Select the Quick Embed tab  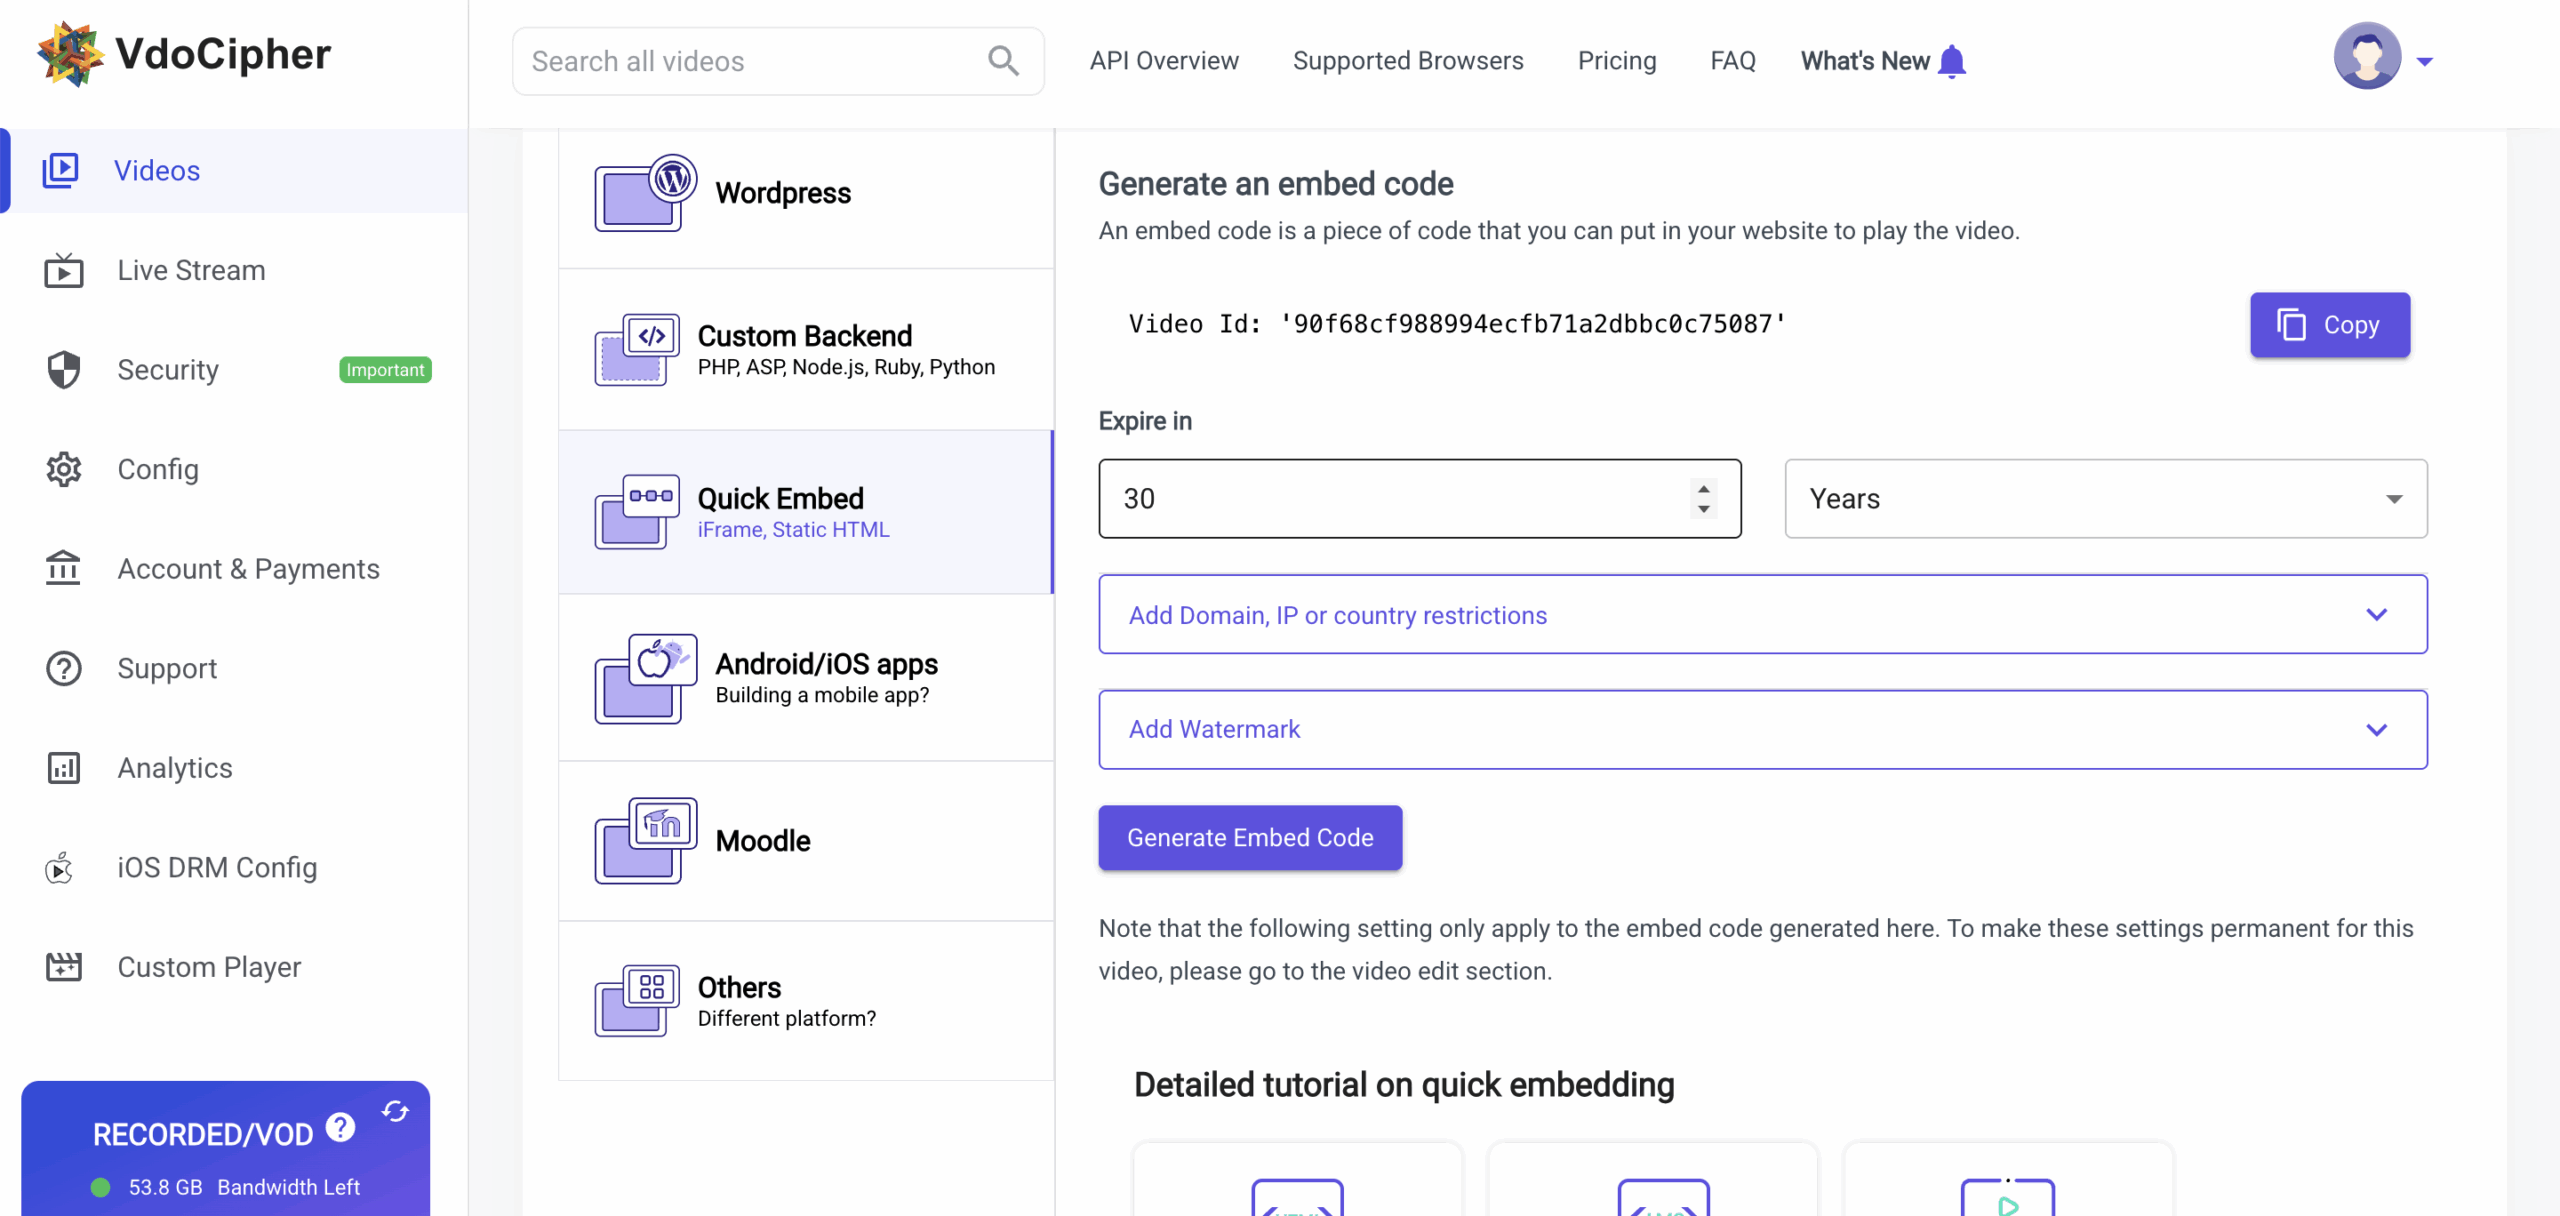(x=806, y=512)
